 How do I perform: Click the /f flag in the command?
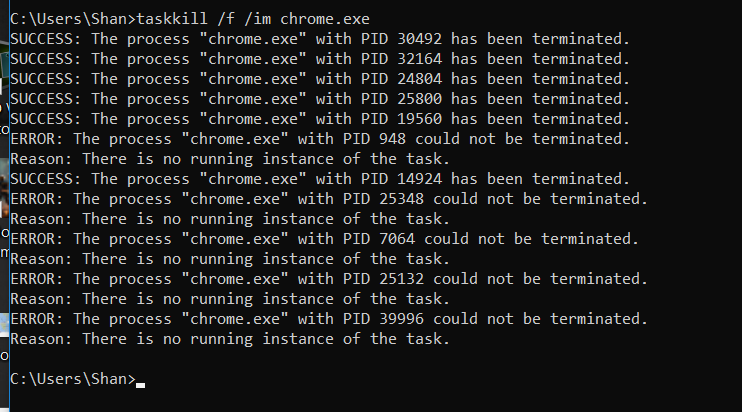(226, 19)
